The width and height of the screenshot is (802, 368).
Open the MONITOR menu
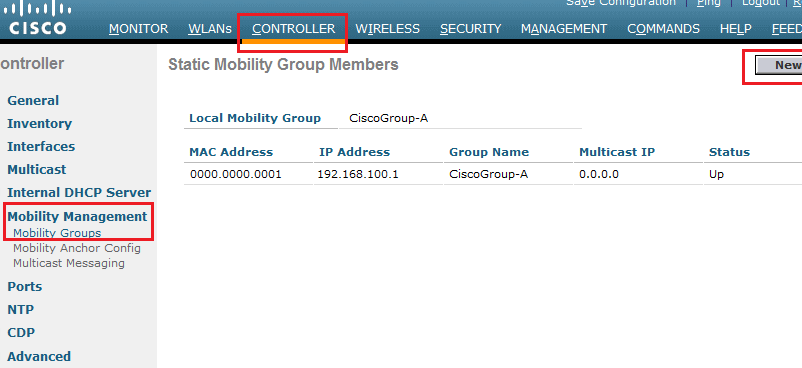coord(139,29)
